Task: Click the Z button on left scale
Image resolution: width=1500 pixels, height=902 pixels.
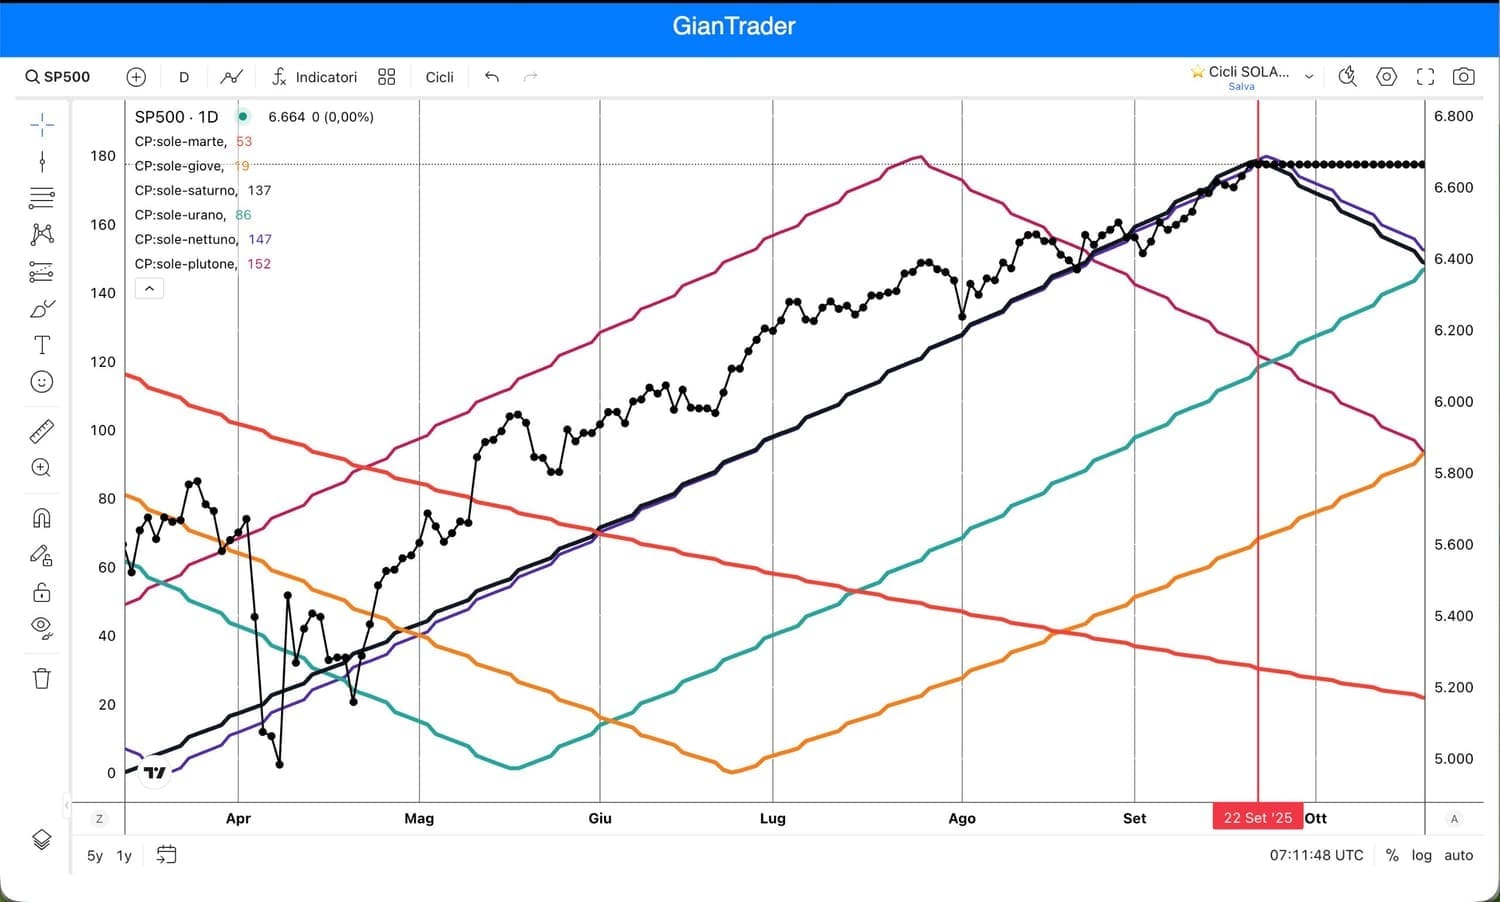Action: click(99, 819)
